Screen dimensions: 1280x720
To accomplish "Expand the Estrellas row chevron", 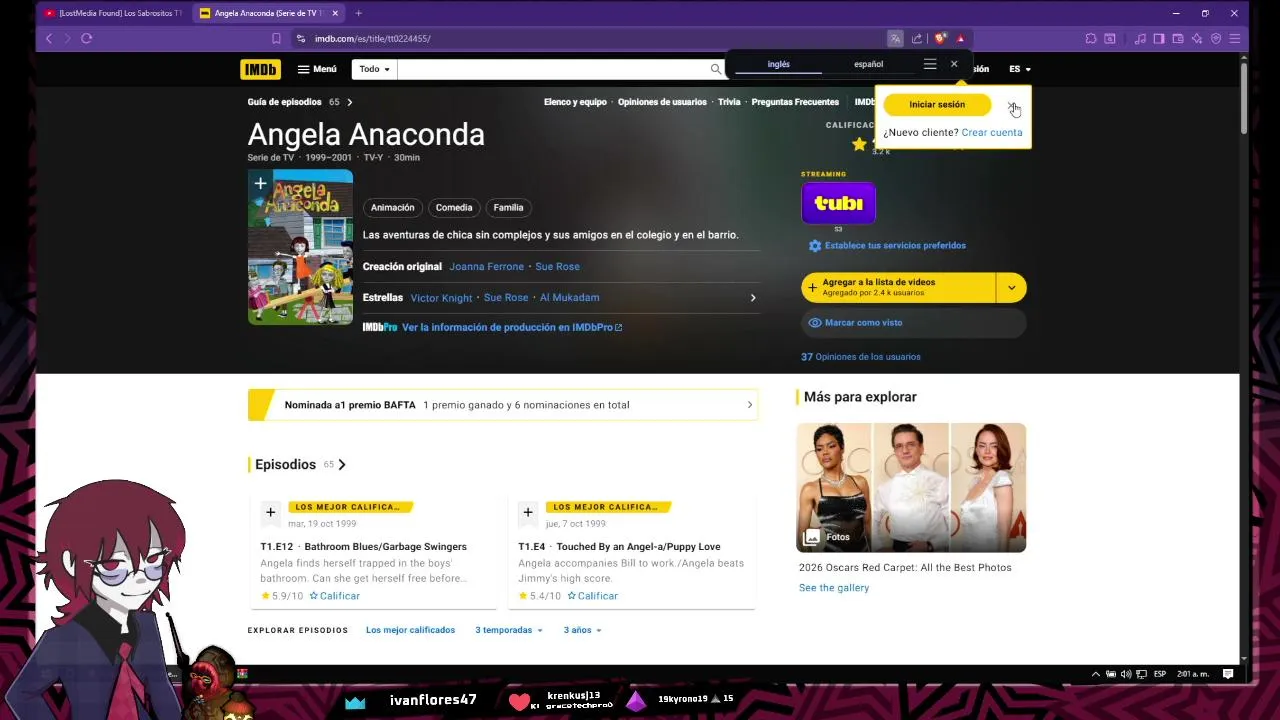I will tap(753, 298).
